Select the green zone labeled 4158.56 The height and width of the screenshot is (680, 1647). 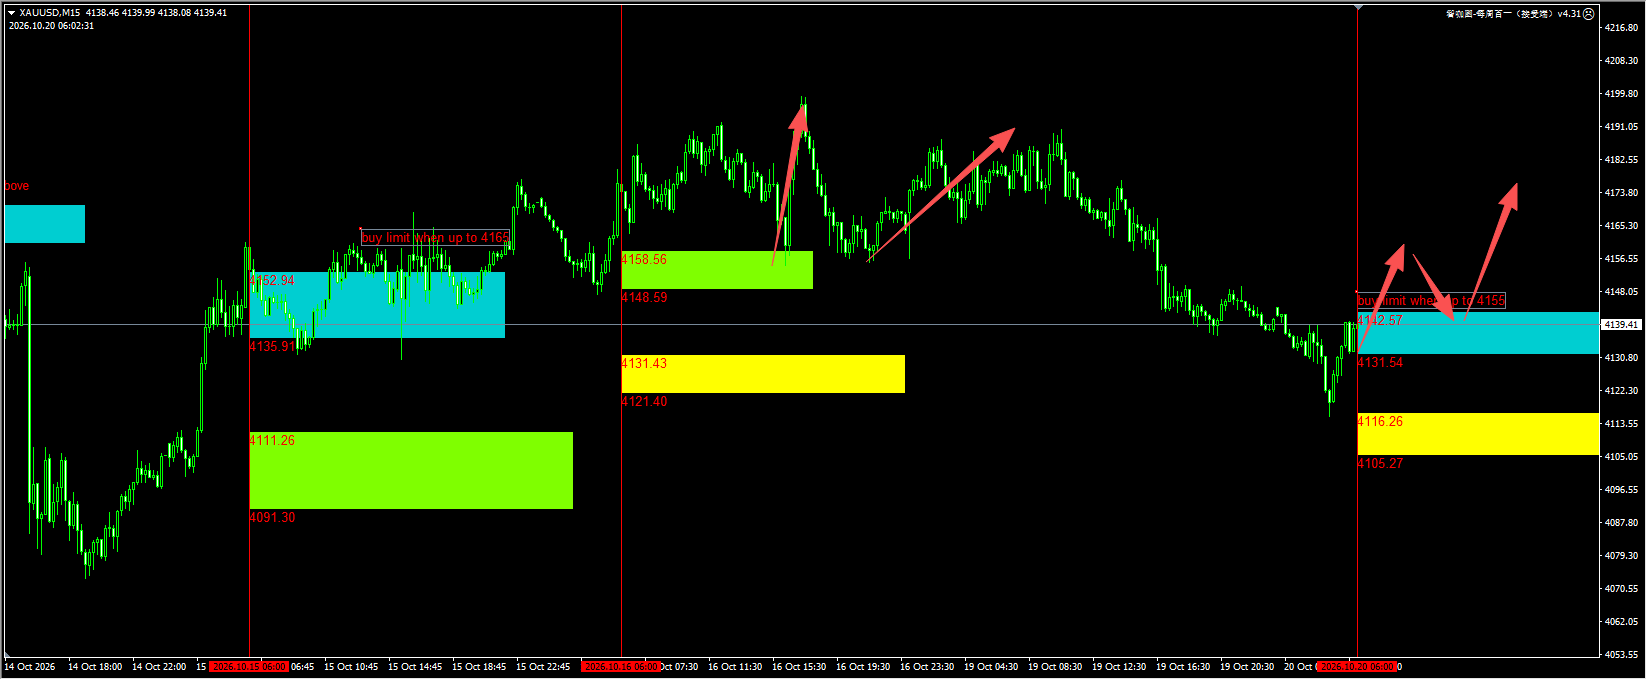click(717, 270)
